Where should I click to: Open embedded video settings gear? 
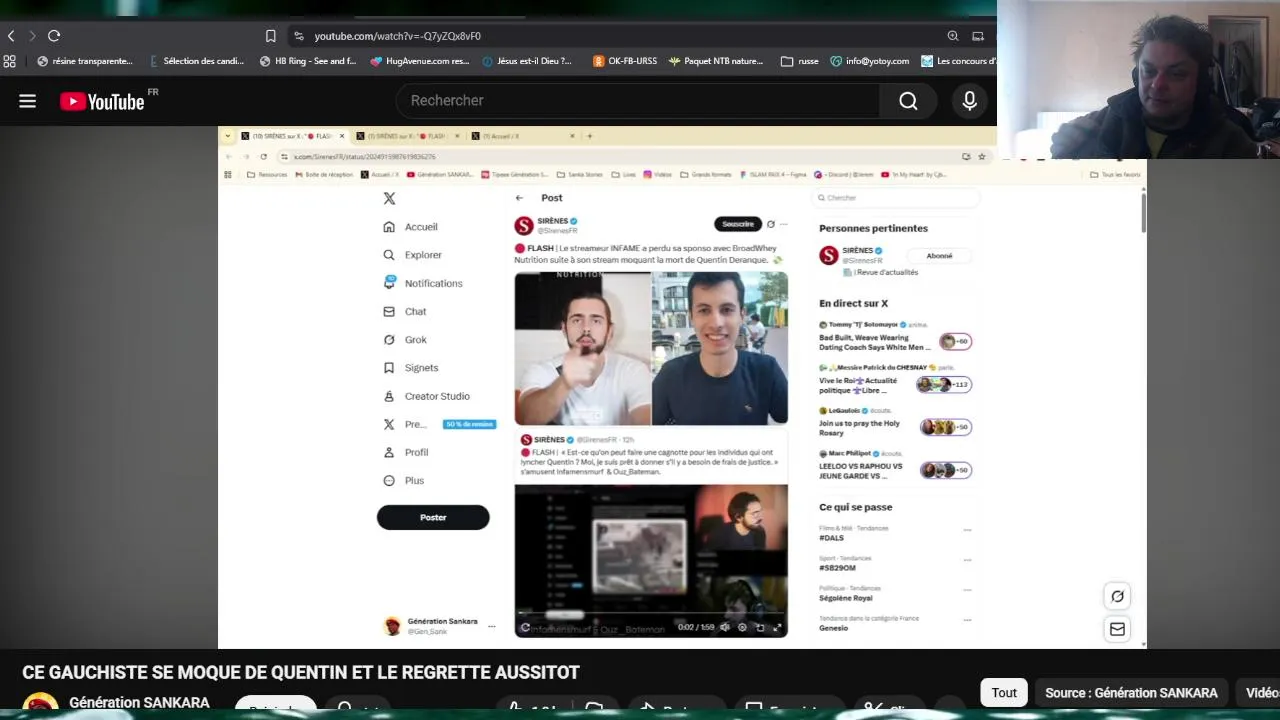(x=742, y=627)
